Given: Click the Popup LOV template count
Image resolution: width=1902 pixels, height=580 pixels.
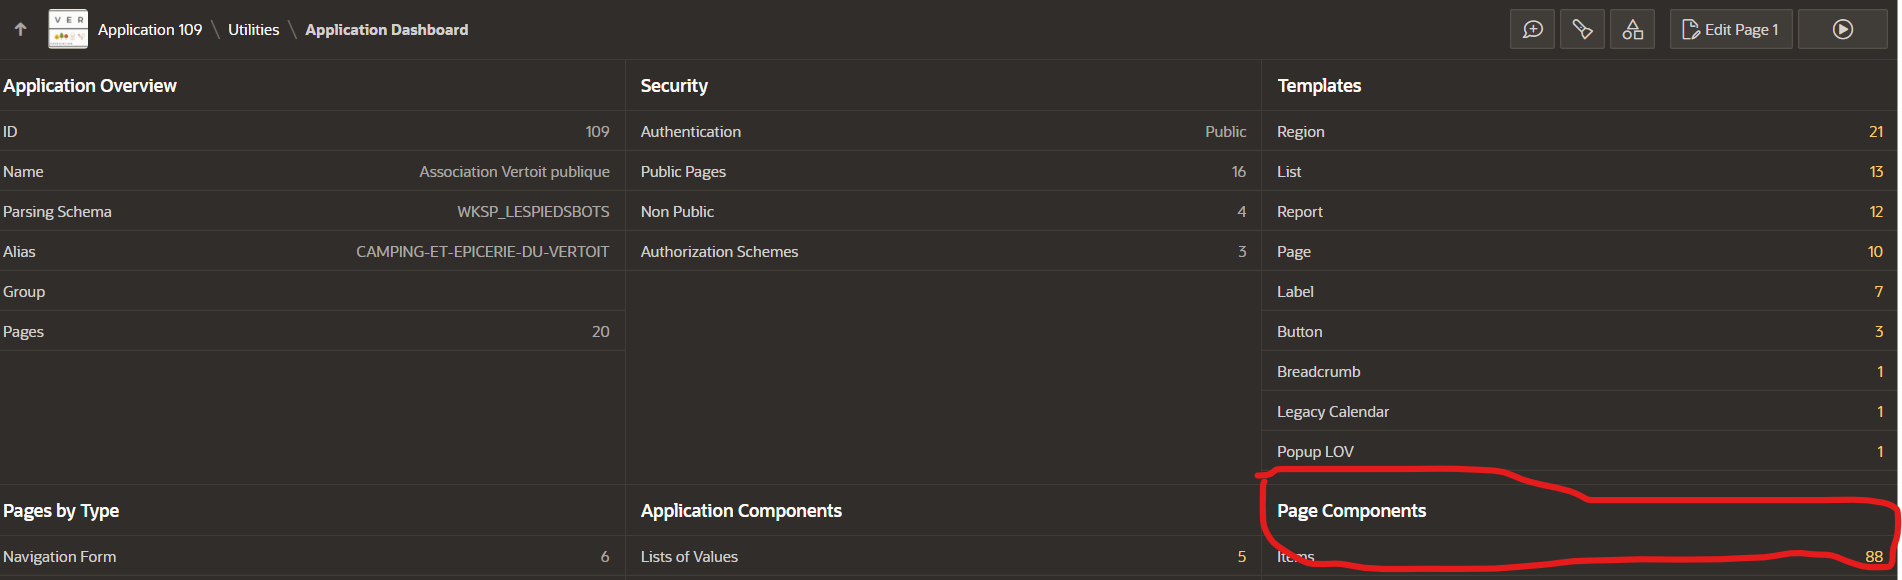Looking at the screenshot, I should [1879, 452].
